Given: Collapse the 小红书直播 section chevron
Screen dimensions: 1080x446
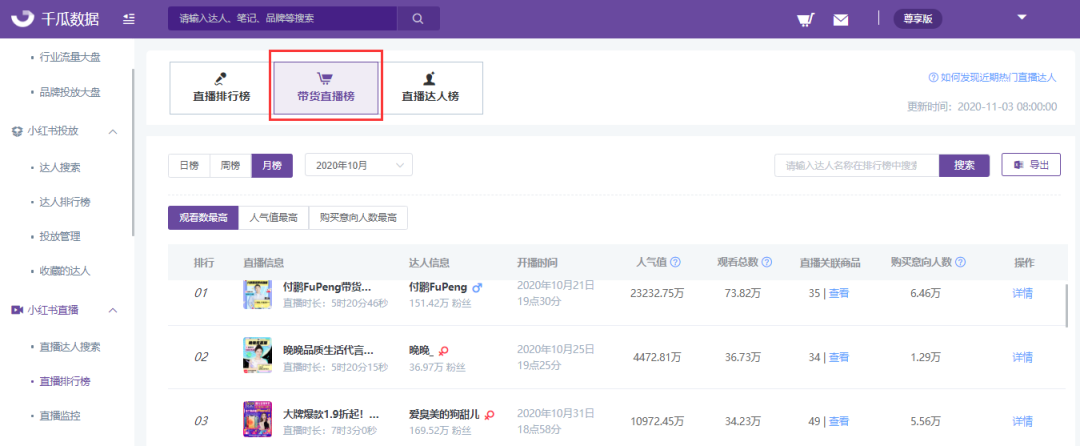Looking at the screenshot, I should (x=114, y=310).
